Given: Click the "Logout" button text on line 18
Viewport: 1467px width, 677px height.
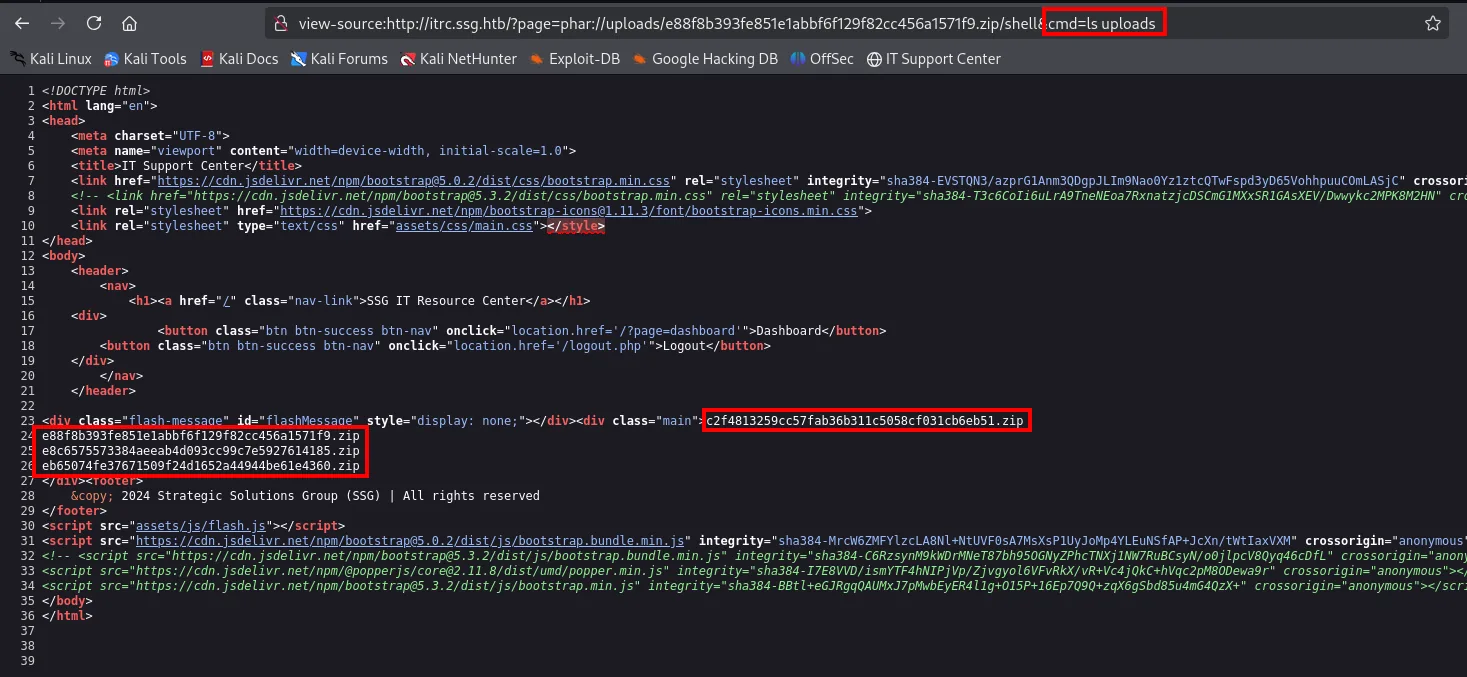Looking at the screenshot, I should (x=685, y=346).
